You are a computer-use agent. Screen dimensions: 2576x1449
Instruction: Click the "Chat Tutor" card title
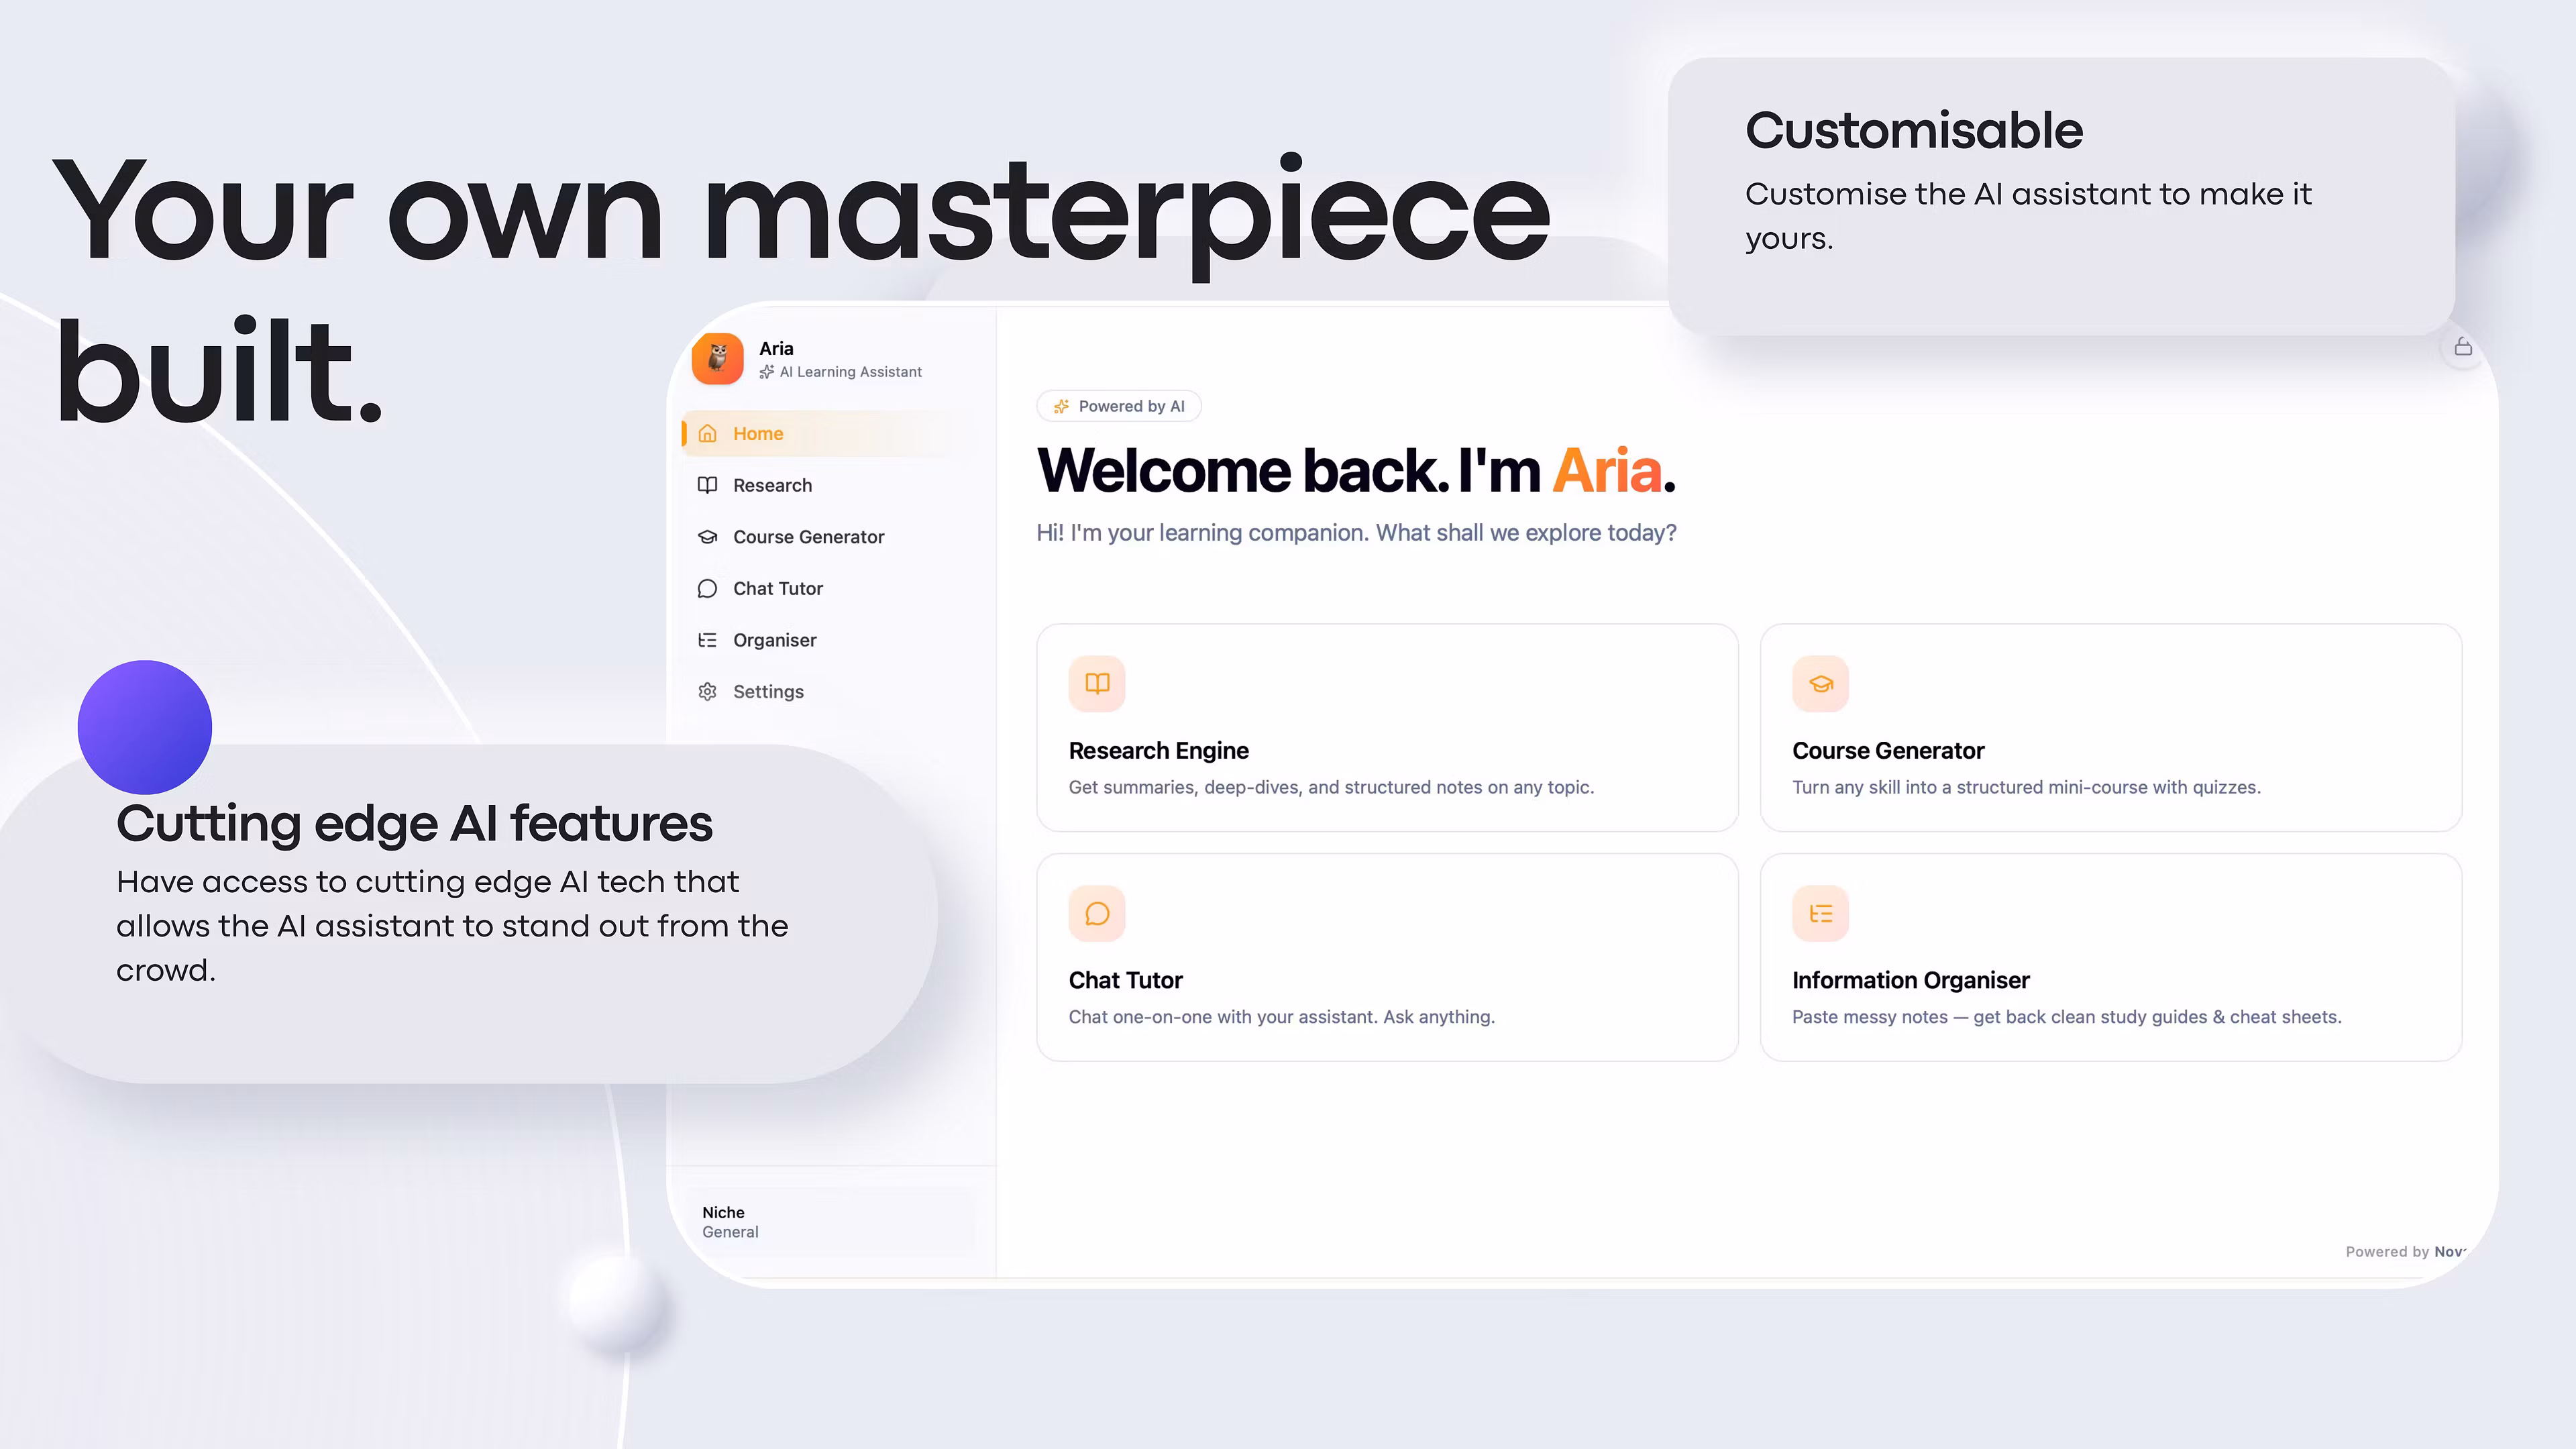tap(1125, 981)
